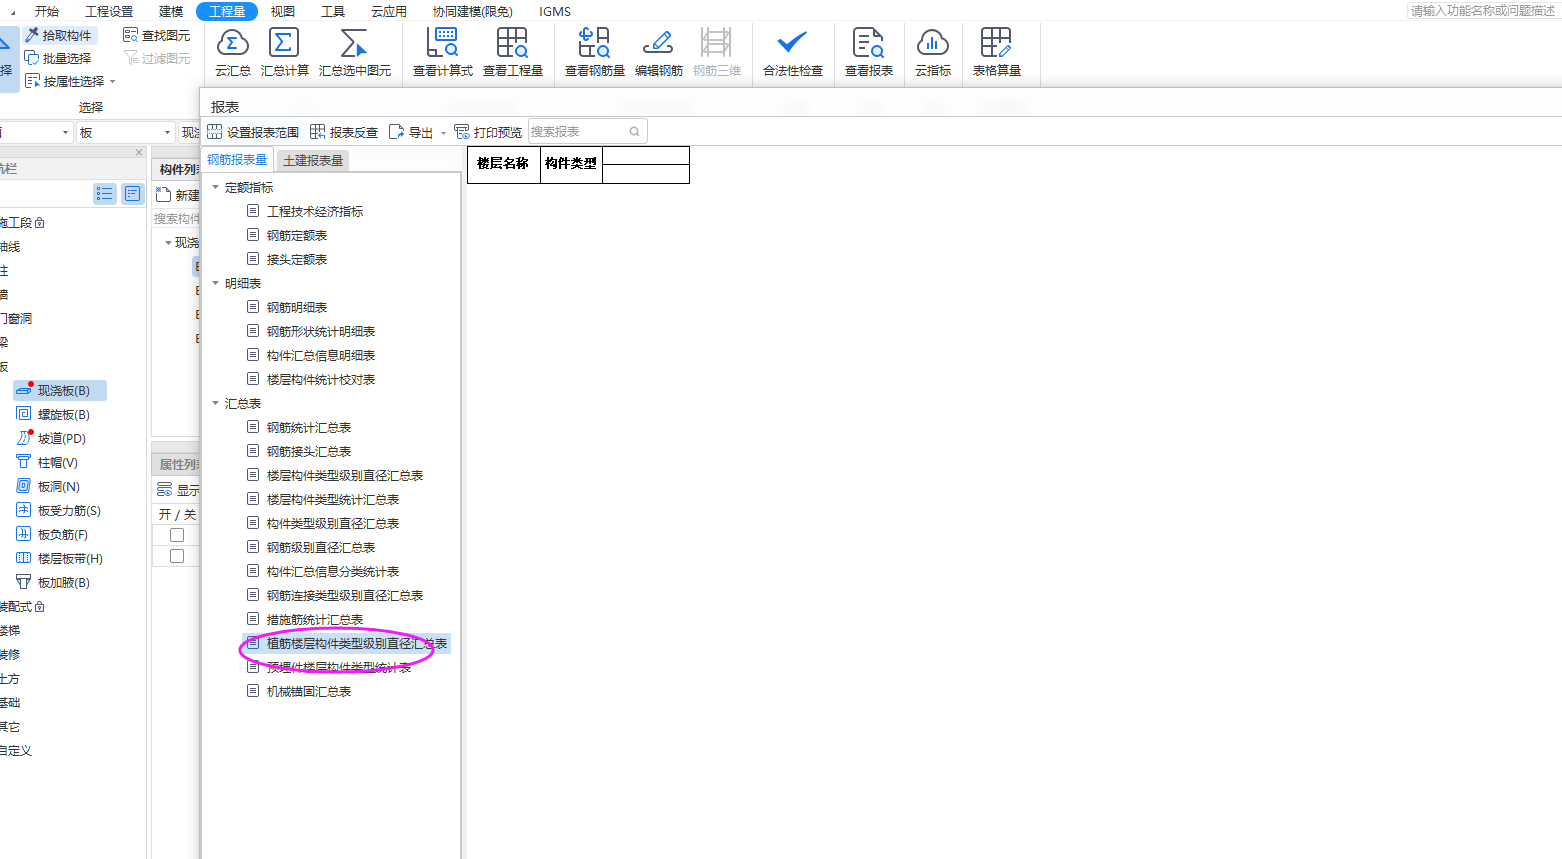Select 螺旋板(B) component type

pos(53,415)
